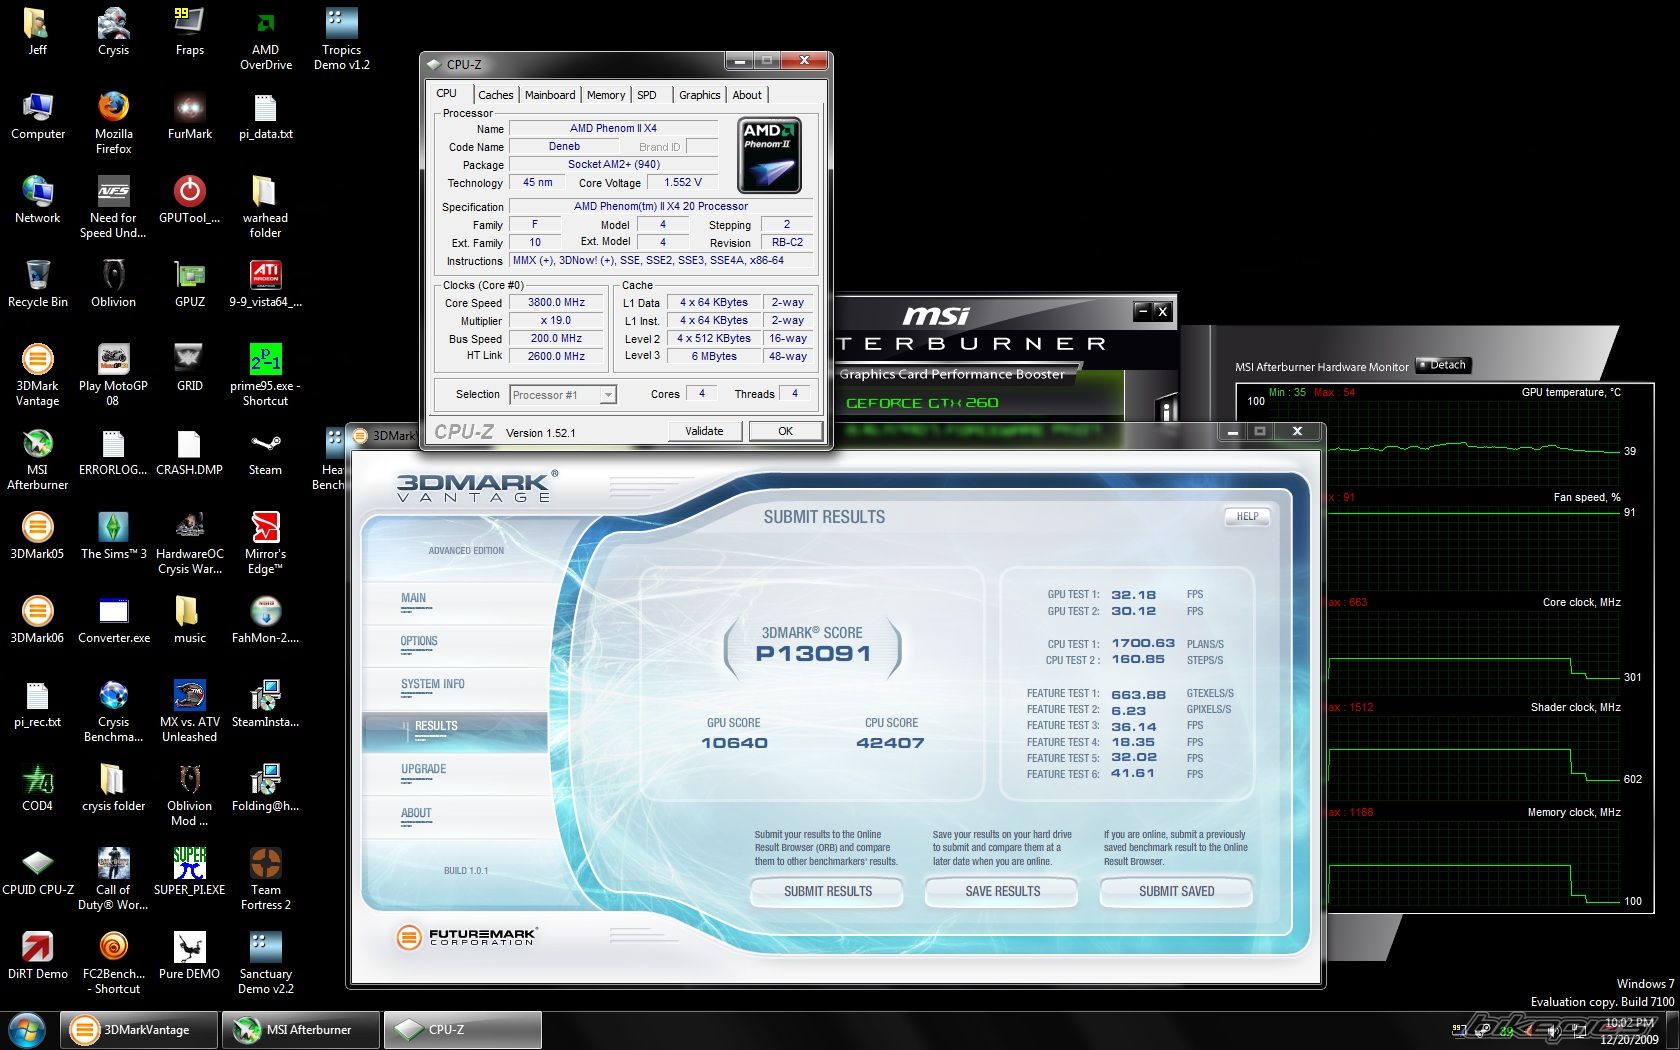
Task: Select OPTIONS in the 3DMark Vantage sidebar
Action: (419, 641)
